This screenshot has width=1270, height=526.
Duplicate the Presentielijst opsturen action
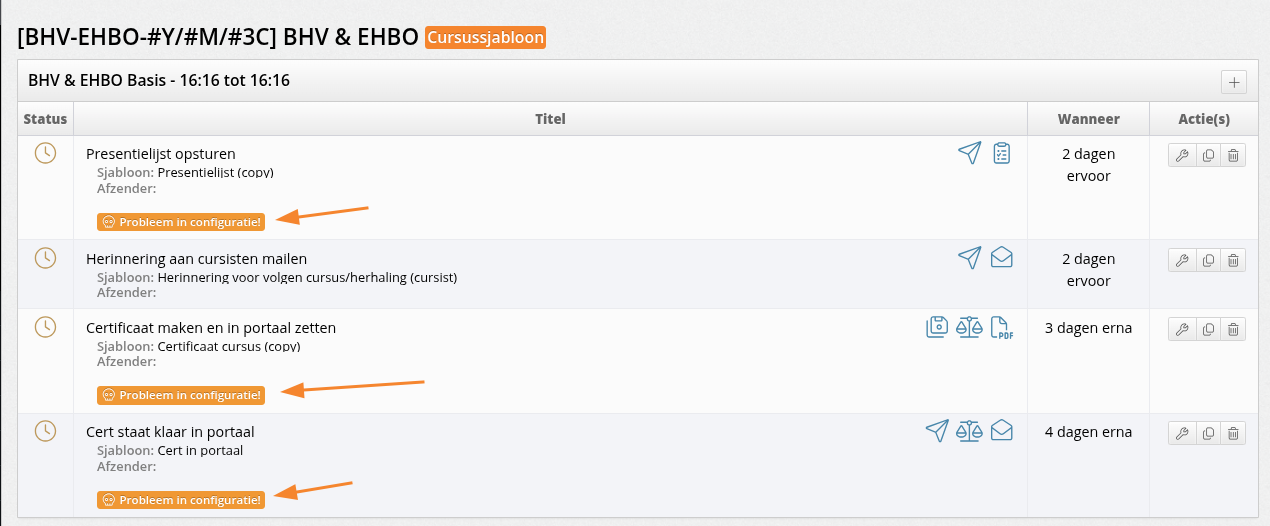click(1208, 155)
